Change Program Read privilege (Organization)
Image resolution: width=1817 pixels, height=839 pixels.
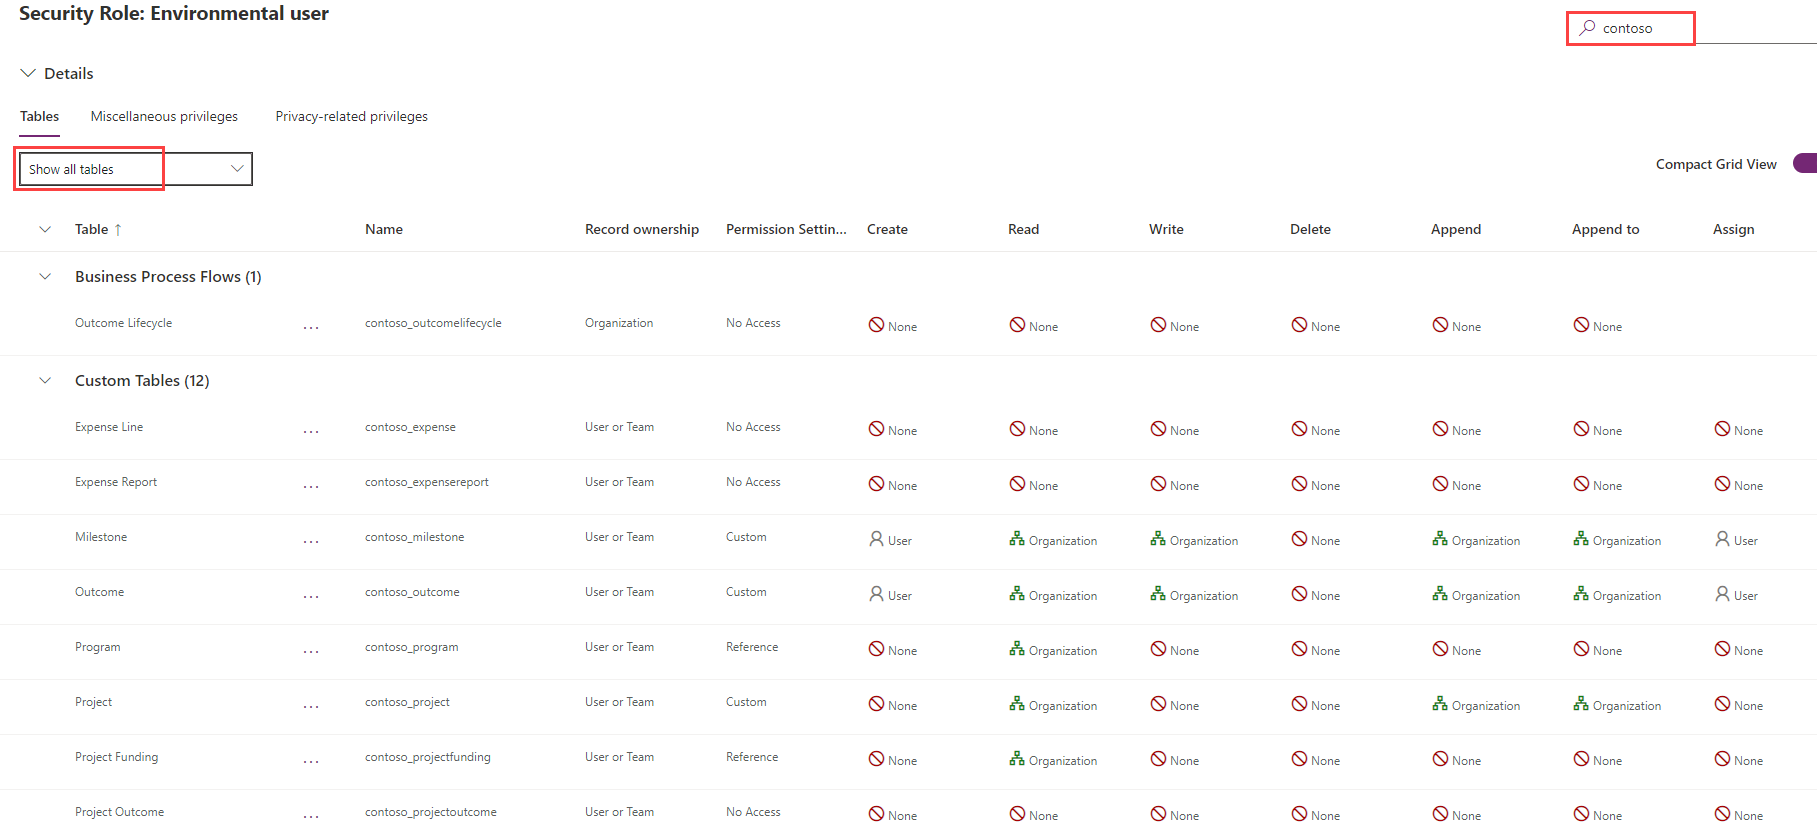tap(1053, 650)
